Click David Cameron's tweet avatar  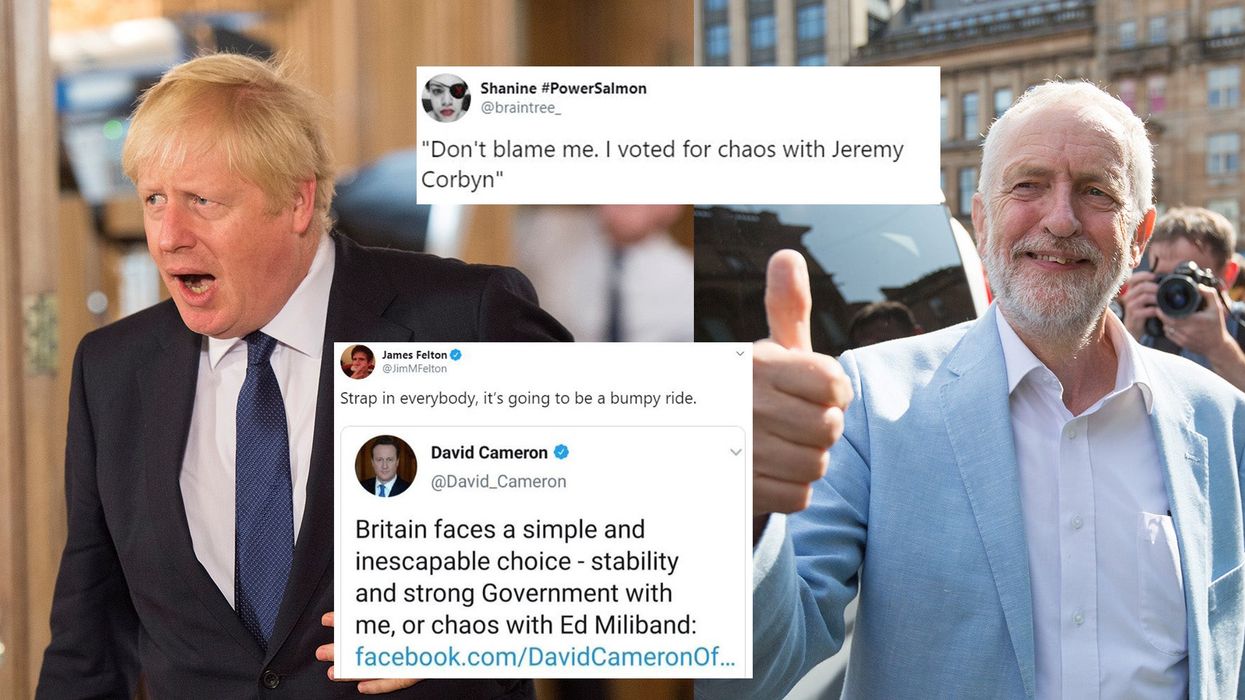click(x=385, y=466)
